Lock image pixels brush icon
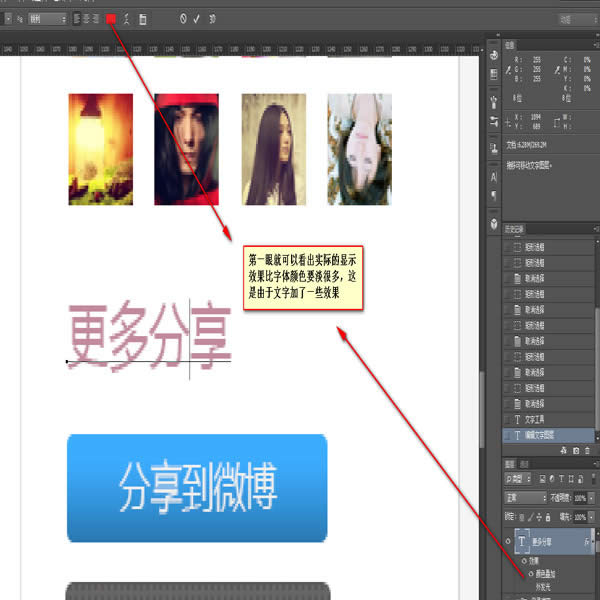The height and width of the screenshot is (600, 600). click(x=530, y=517)
